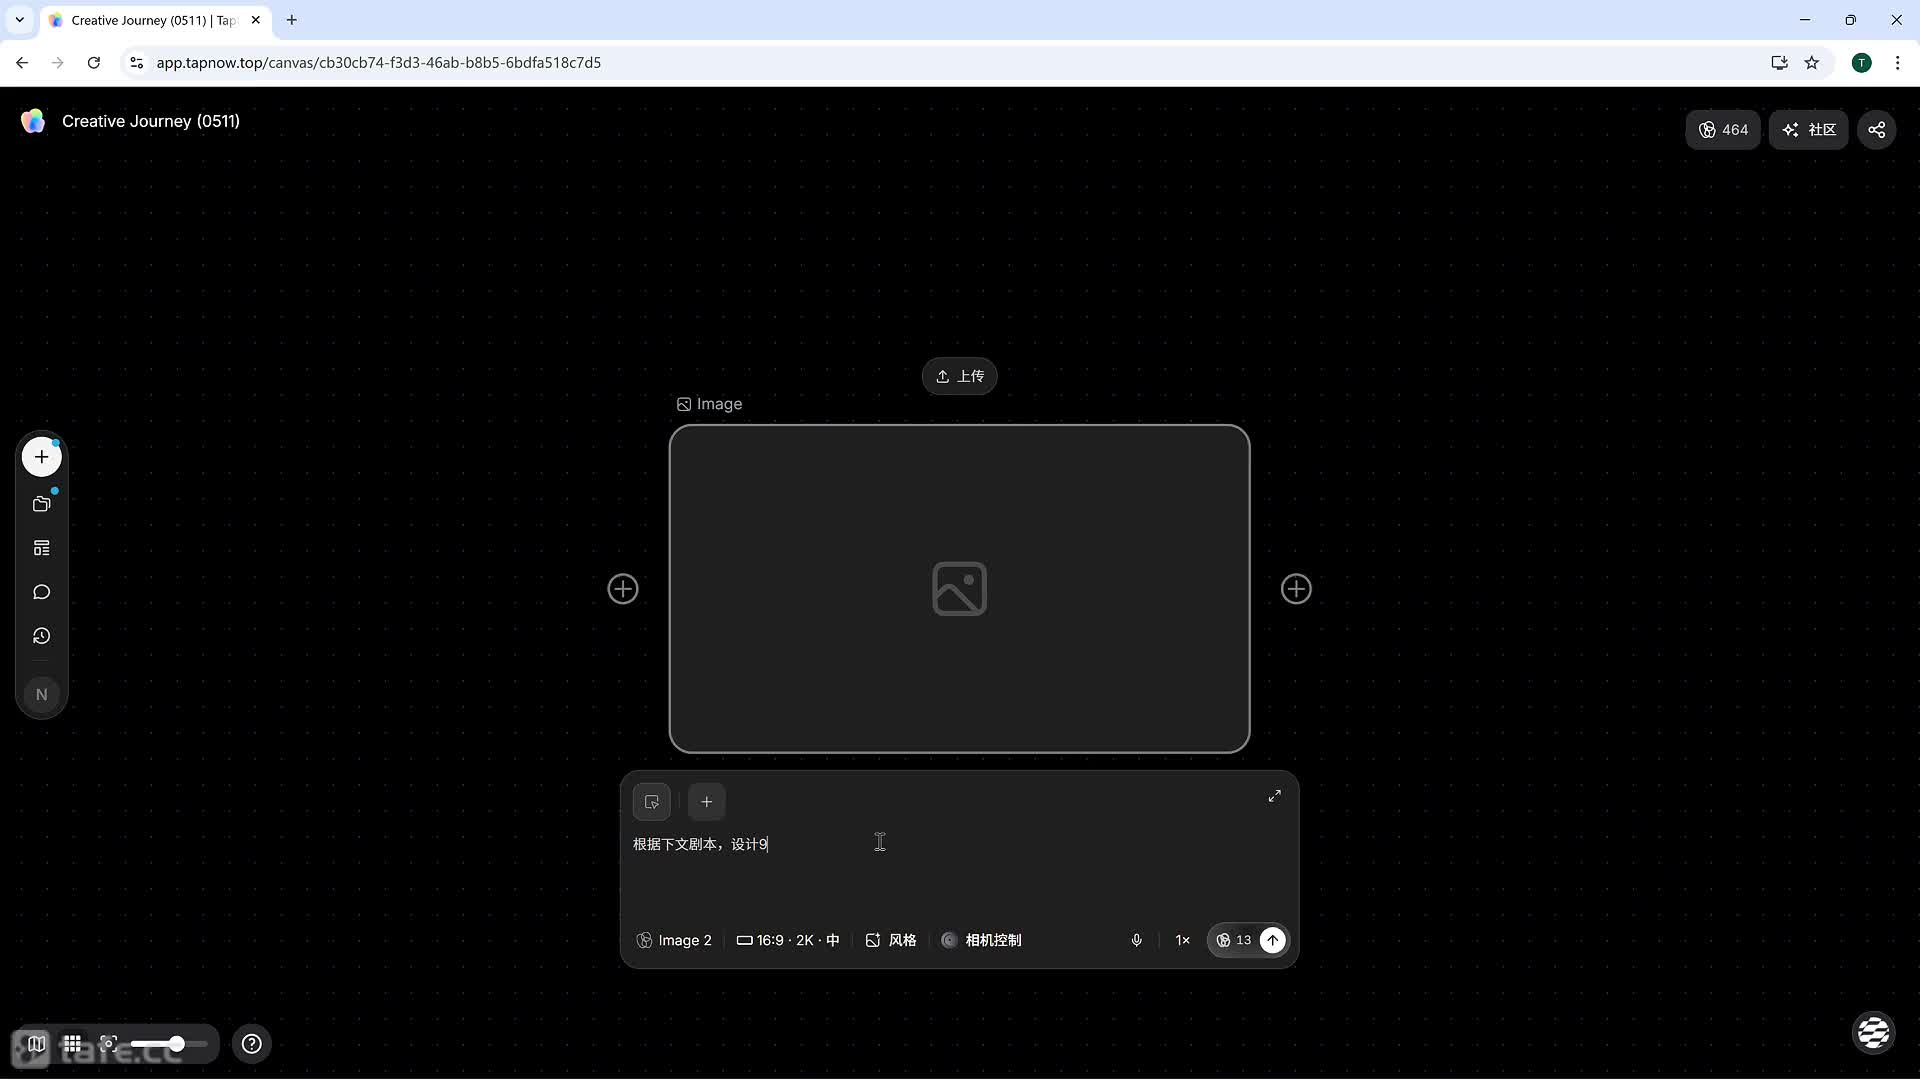Click the share icon at top right

pyautogui.click(x=1877, y=130)
